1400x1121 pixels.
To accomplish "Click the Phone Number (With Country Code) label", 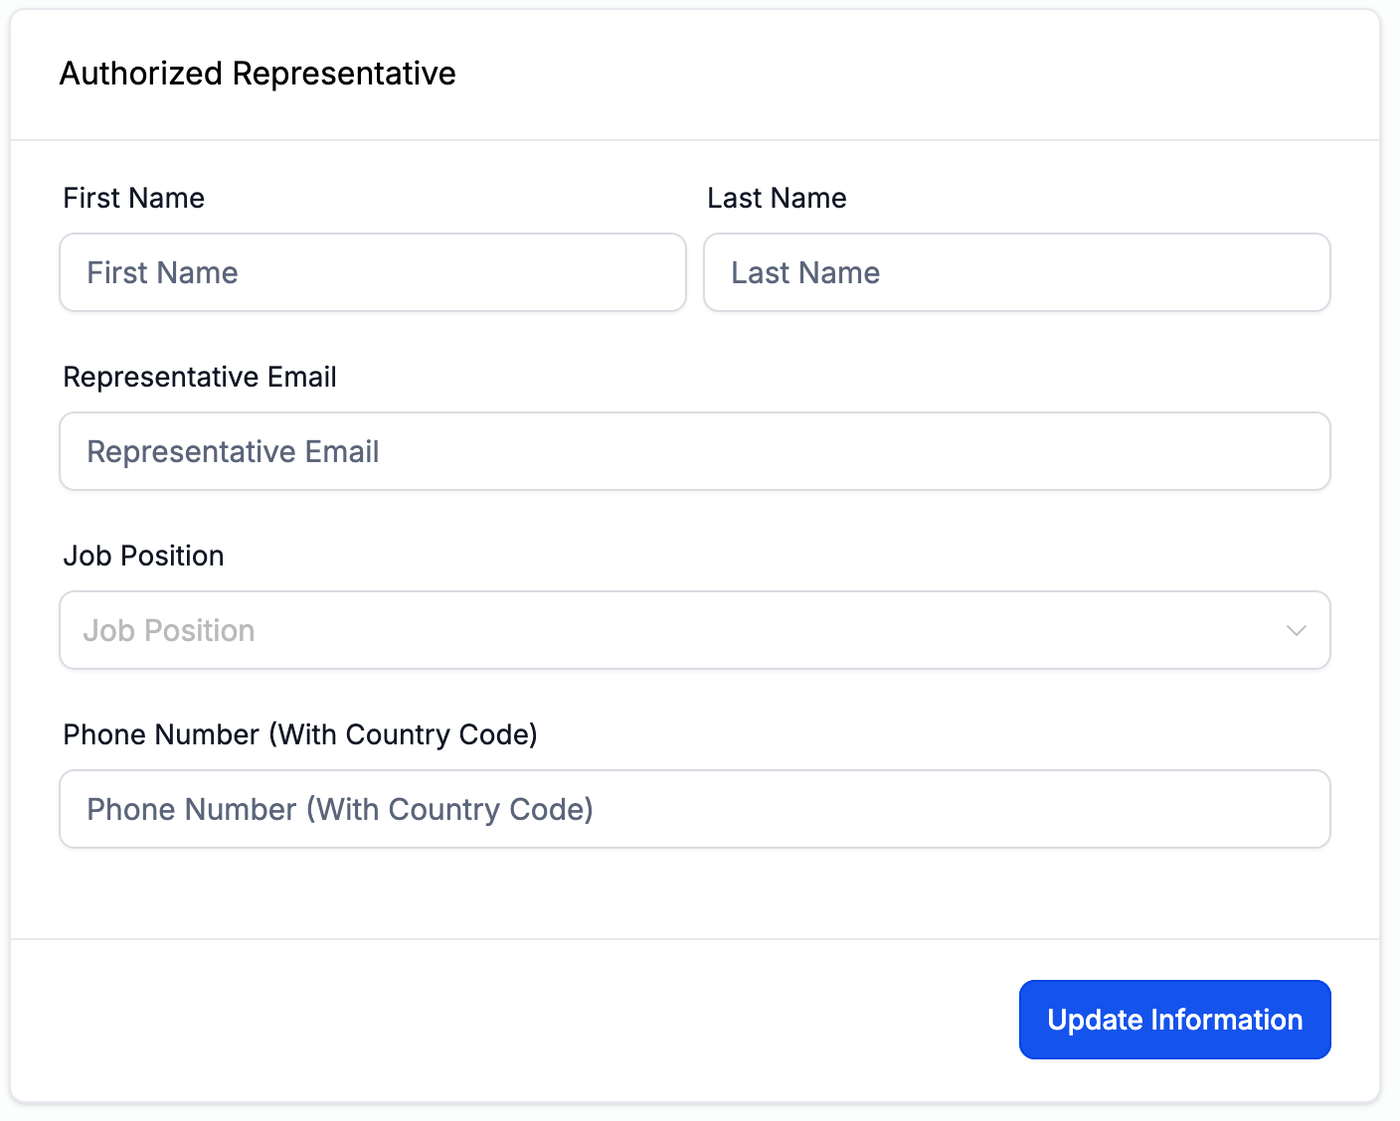I will coord(300,735).
